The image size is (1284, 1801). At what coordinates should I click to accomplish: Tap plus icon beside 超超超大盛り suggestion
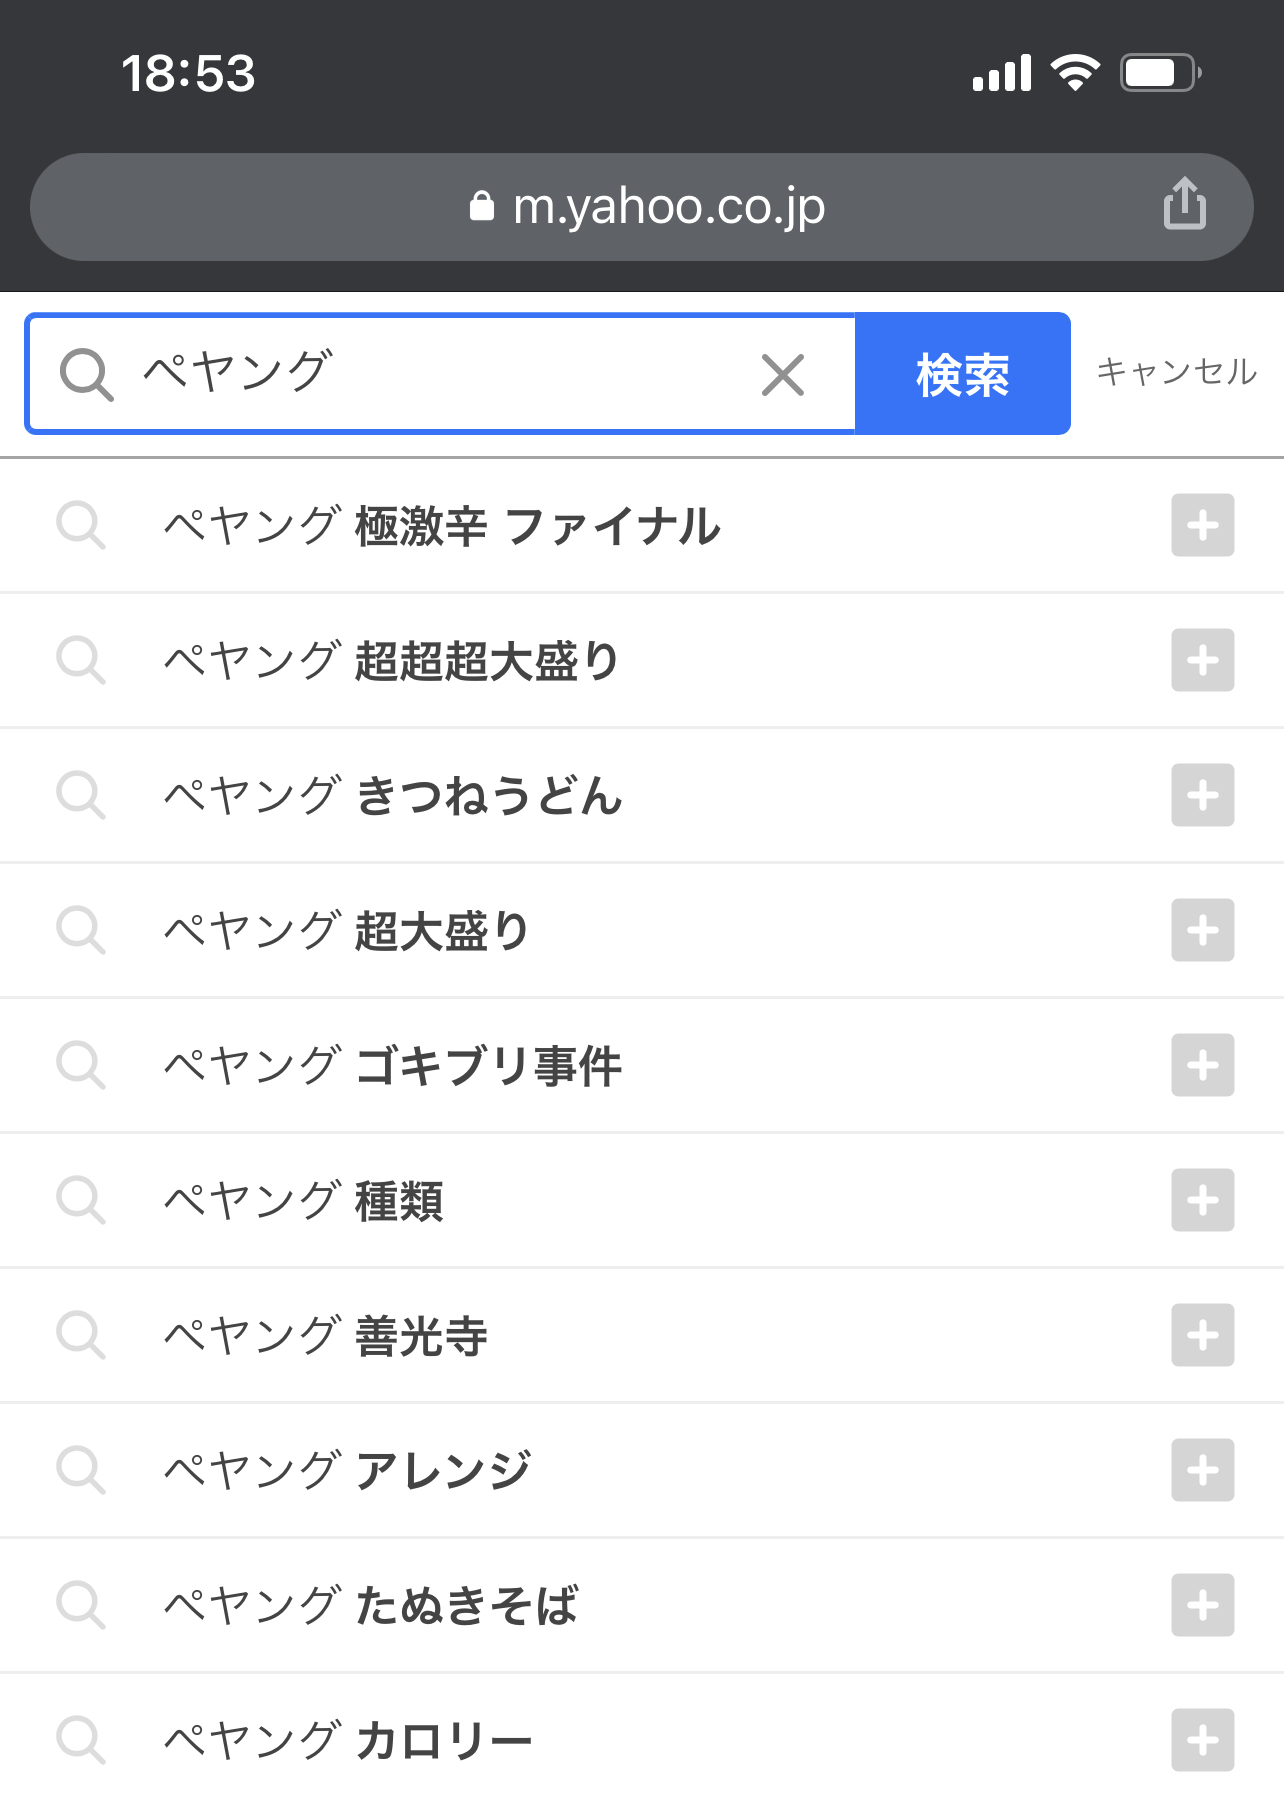tap(1202, 660)
